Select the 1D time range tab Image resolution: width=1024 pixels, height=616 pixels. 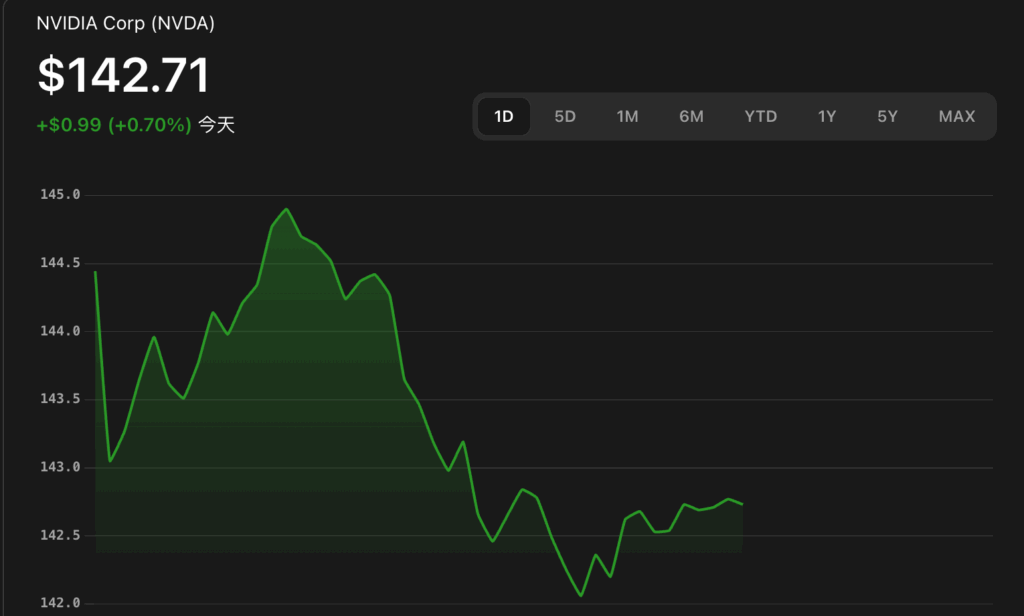[x=504, y=116]
